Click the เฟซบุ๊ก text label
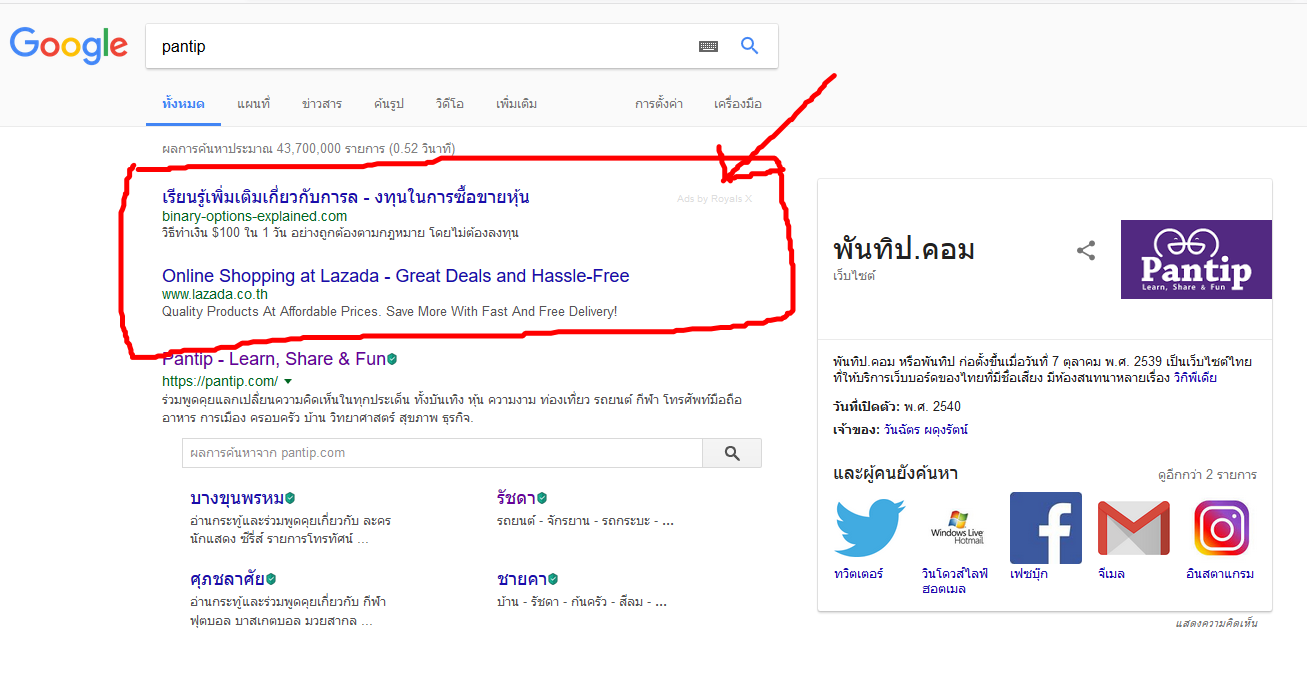This screenshot has width=1307, height=673. (x=1029, y=574)
